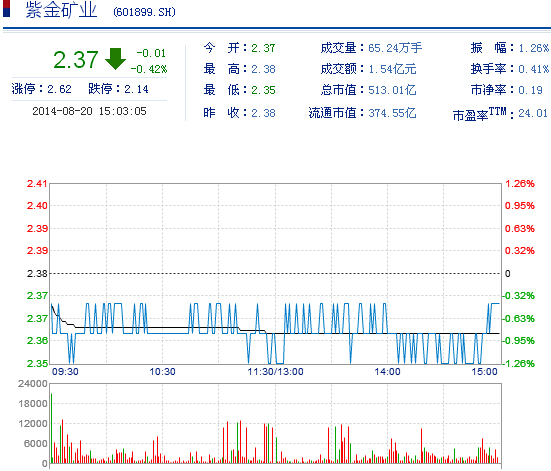
Task: Select the 流通市值 value 374.55亿
Action: pyautogui.click(x=392, y=113)
